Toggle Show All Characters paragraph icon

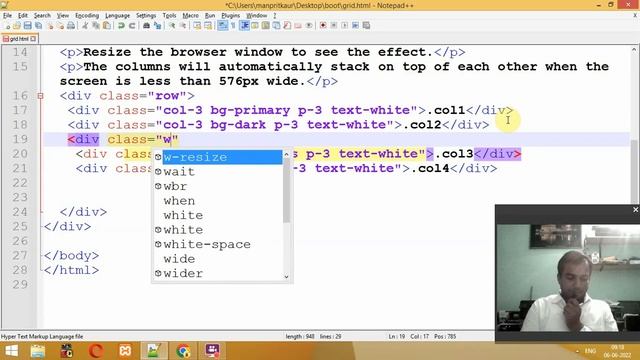coord(233,25)
